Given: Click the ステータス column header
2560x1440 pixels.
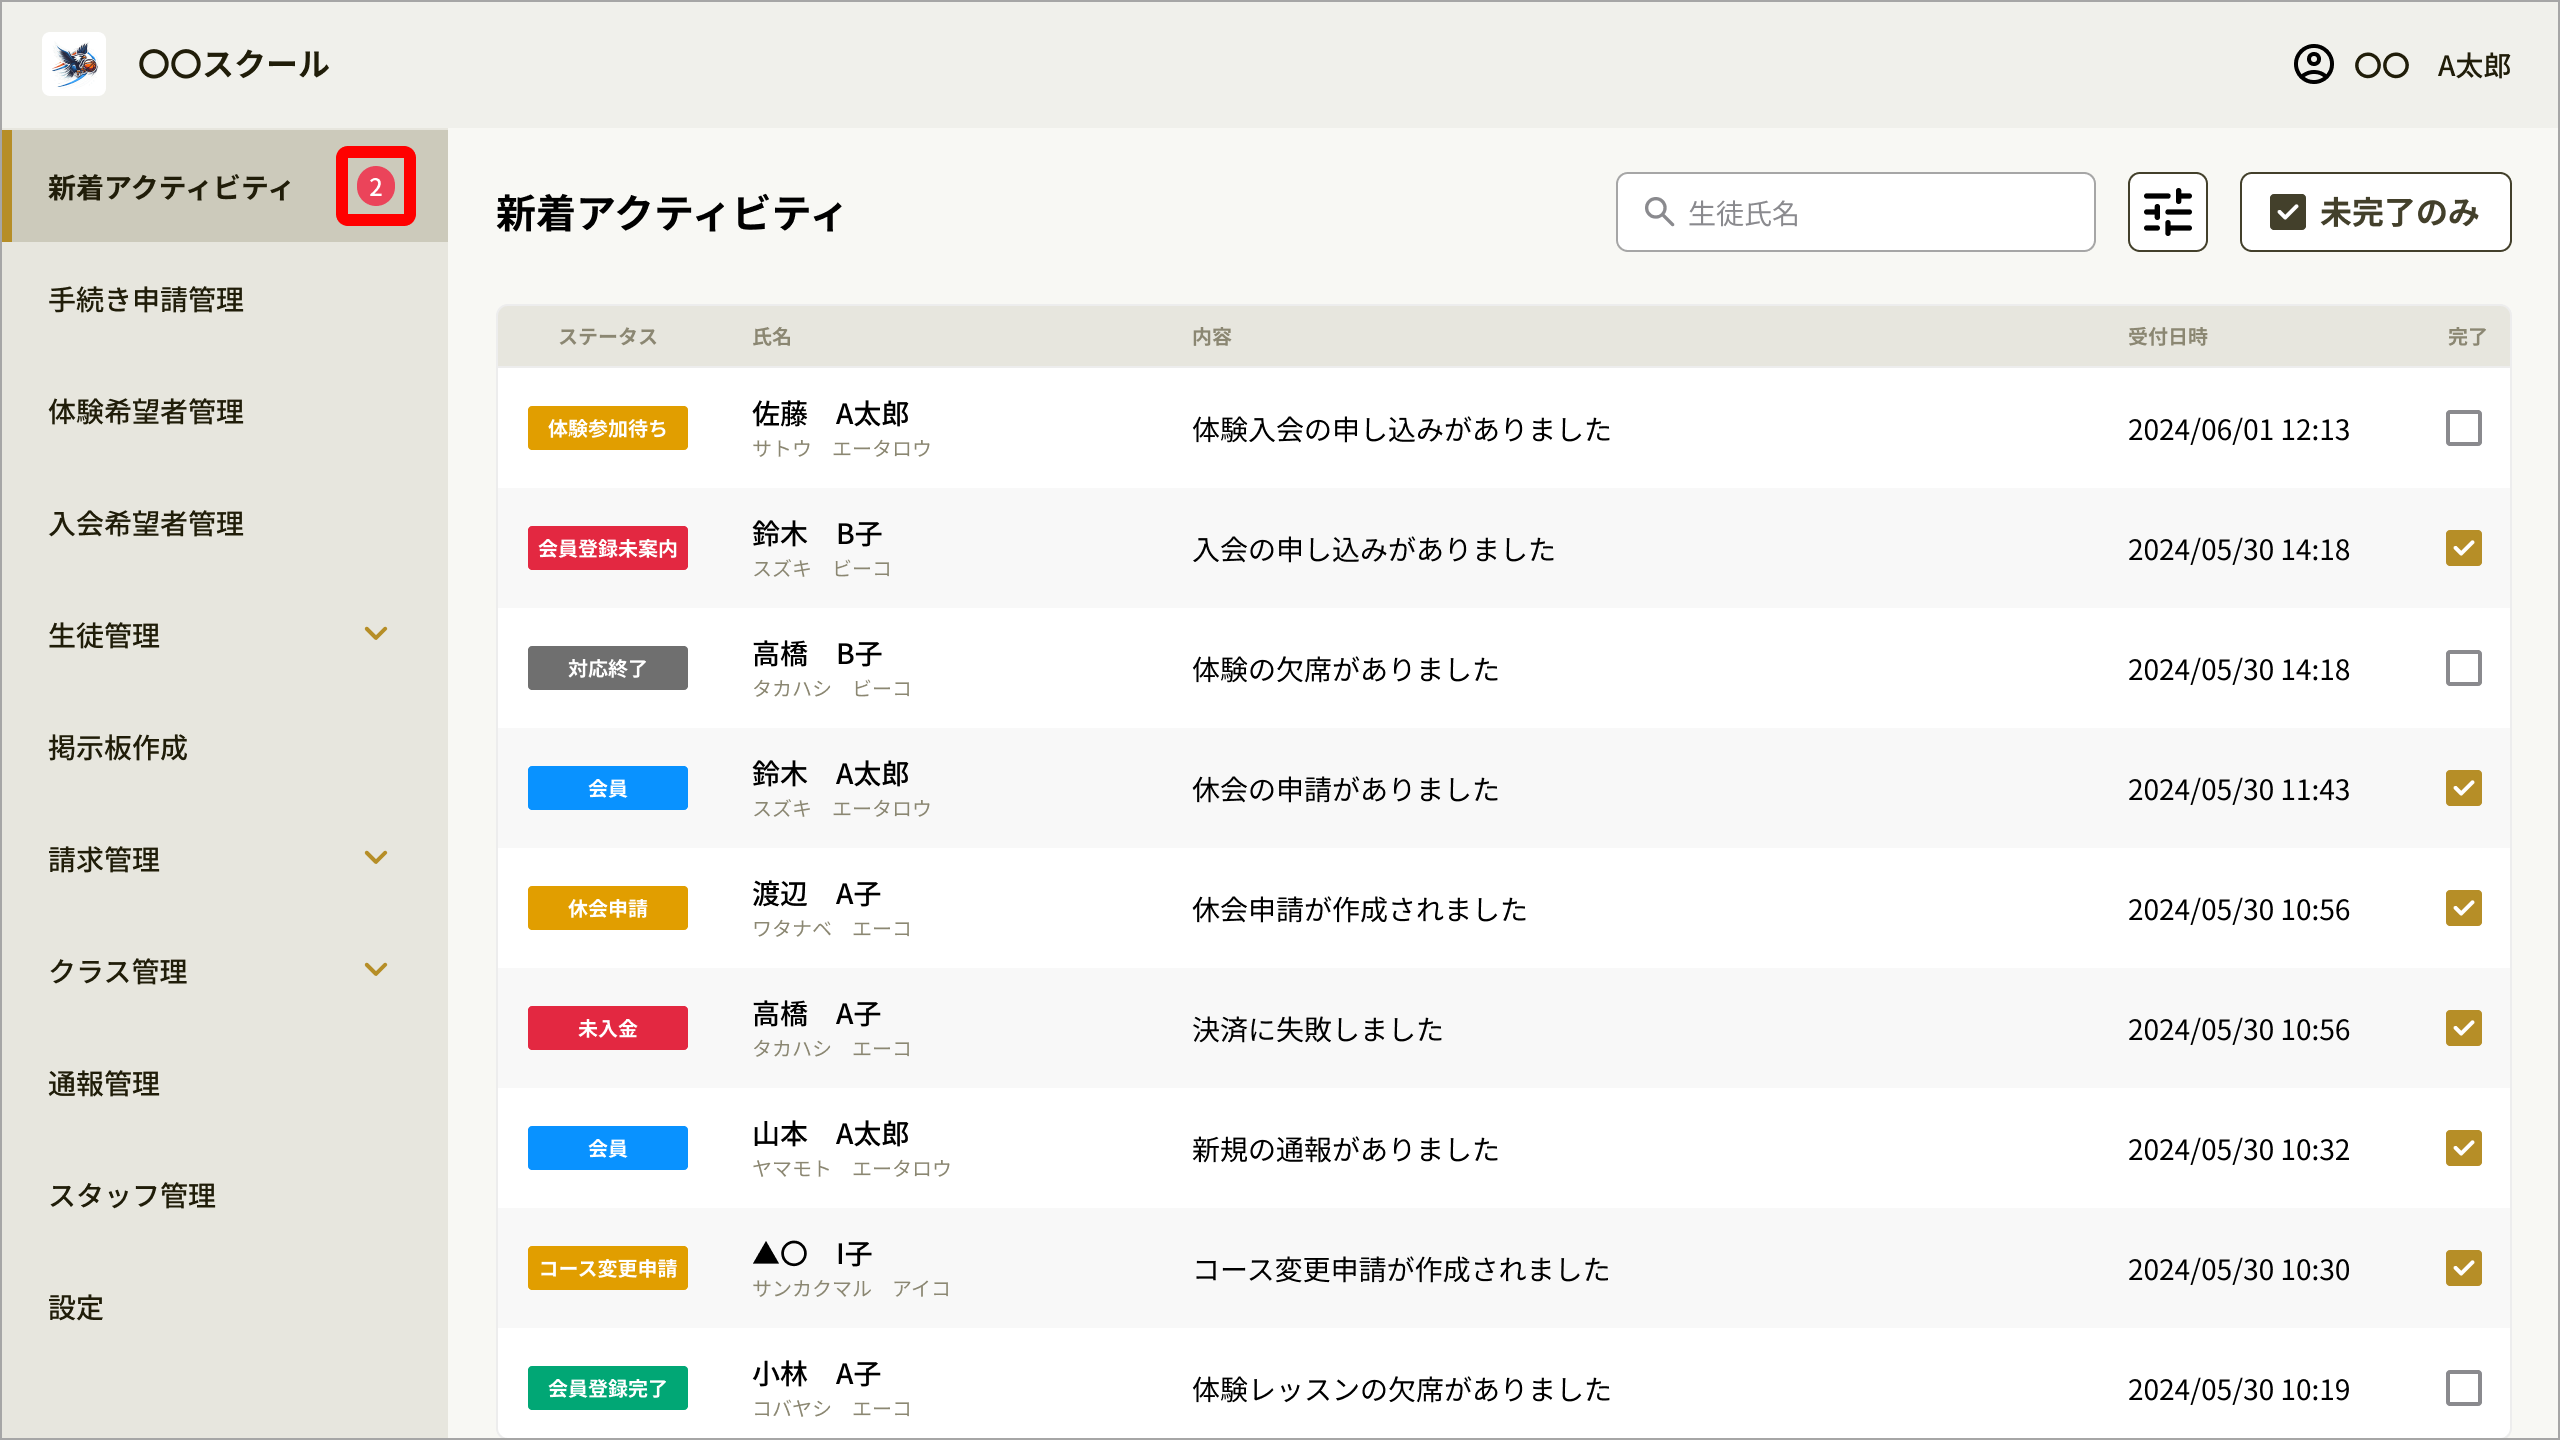Looking at the screenshot, I should pyautogui.click(x=607, y=336).
